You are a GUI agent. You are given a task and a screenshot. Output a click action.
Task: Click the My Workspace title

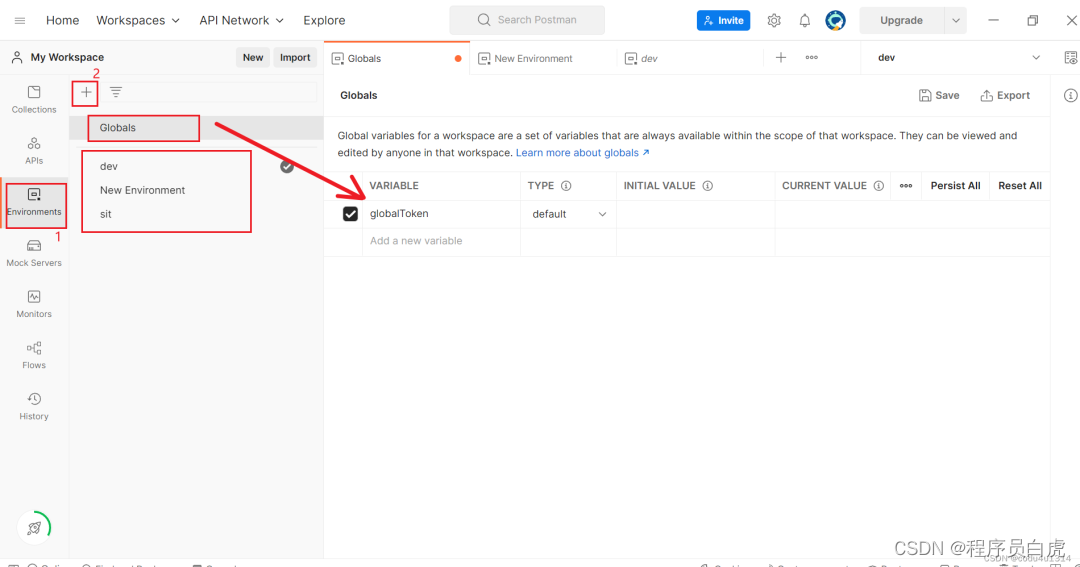coord(67,58)
